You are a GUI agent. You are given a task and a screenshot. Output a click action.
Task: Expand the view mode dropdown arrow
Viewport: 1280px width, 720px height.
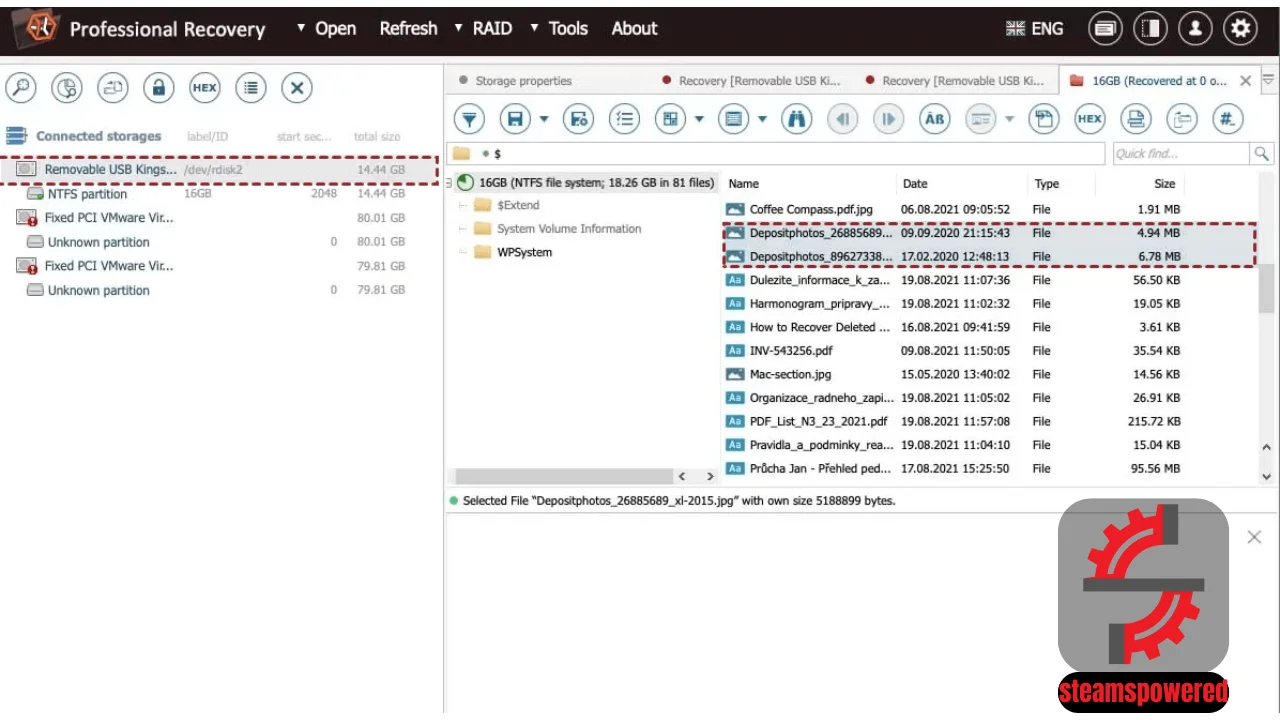[x=699, y=120]
